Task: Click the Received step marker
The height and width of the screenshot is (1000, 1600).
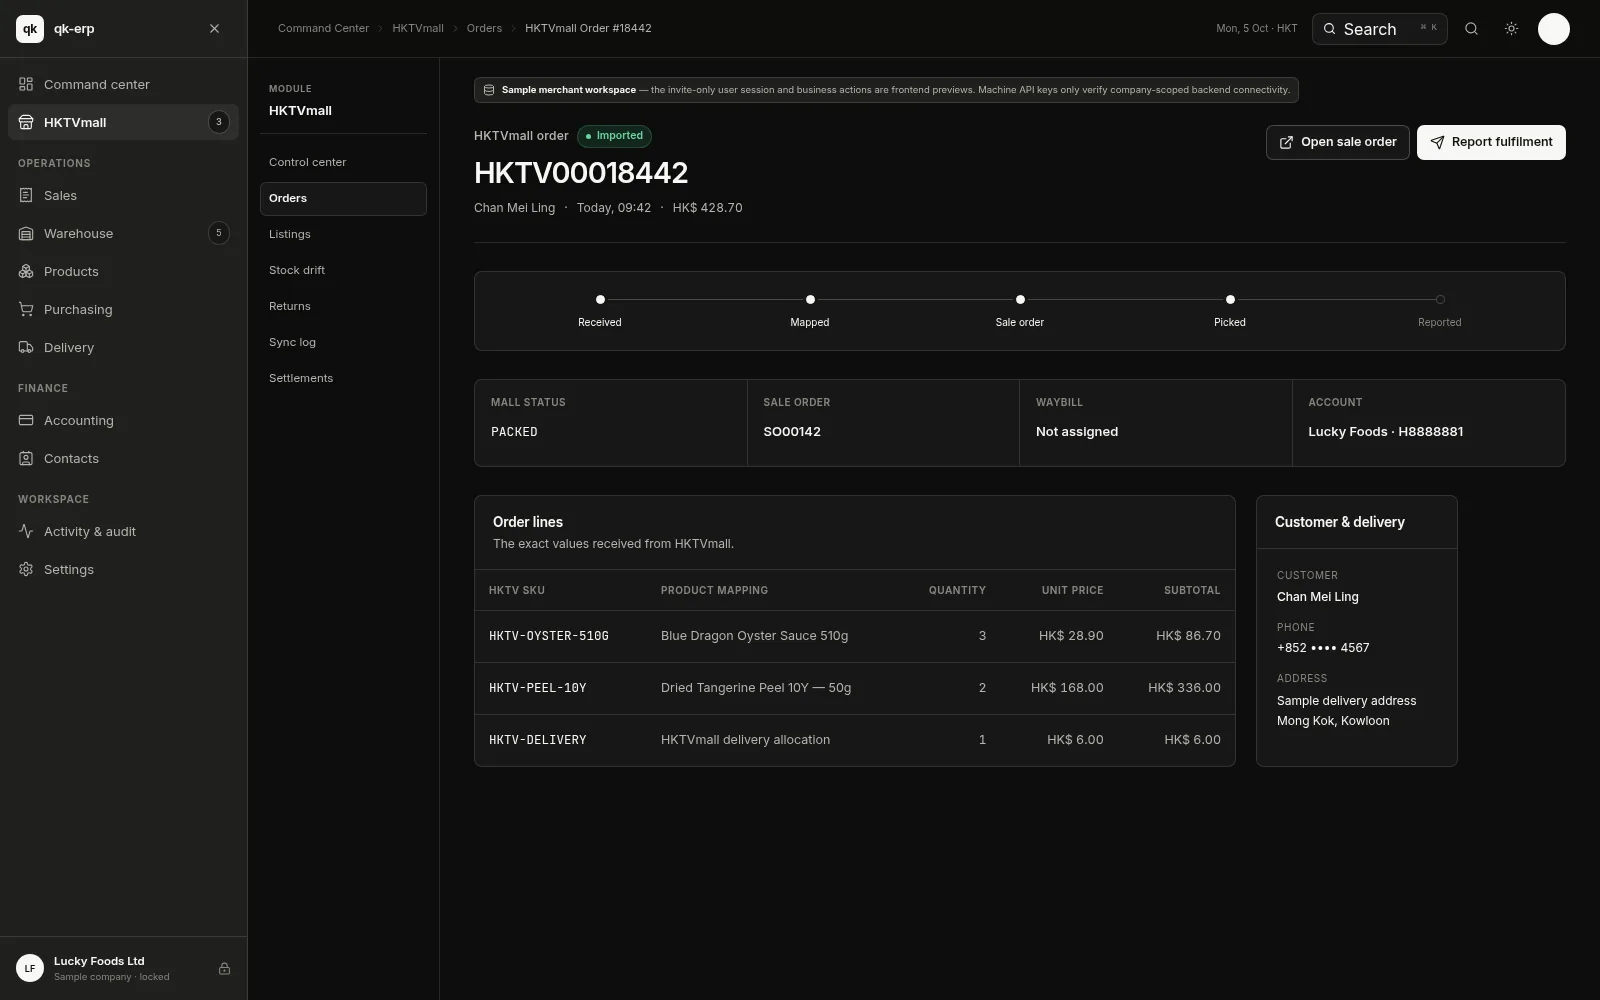Action: coord(600,299)
